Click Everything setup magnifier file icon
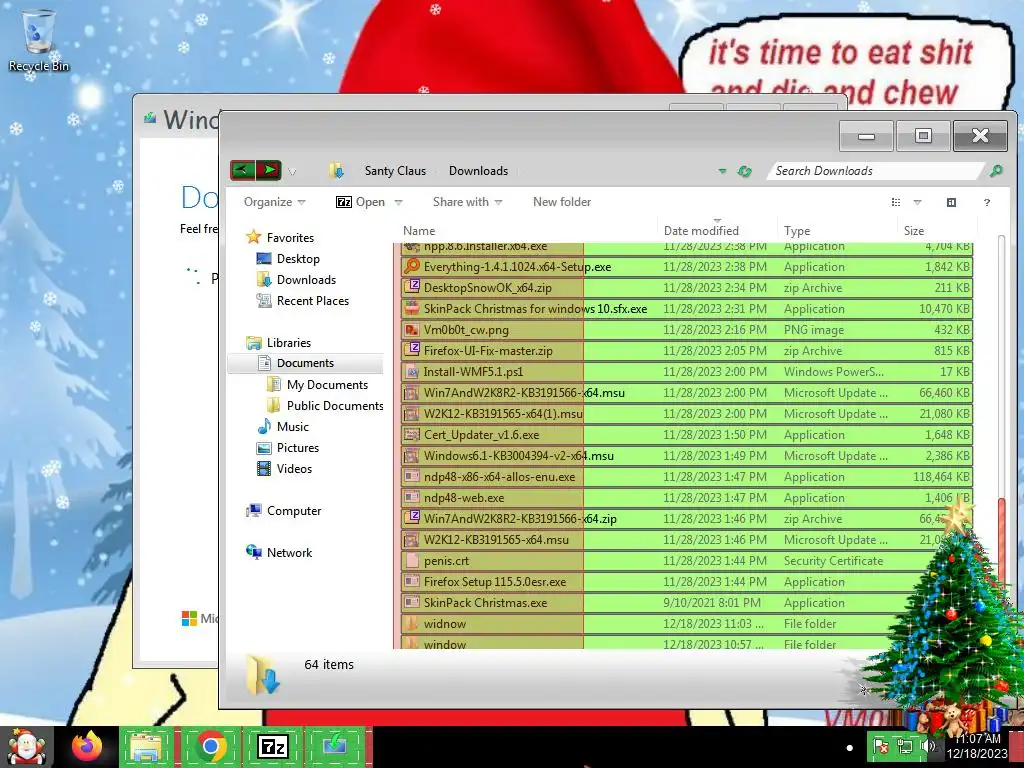1024x768 pixels. [x=411, y=266]
